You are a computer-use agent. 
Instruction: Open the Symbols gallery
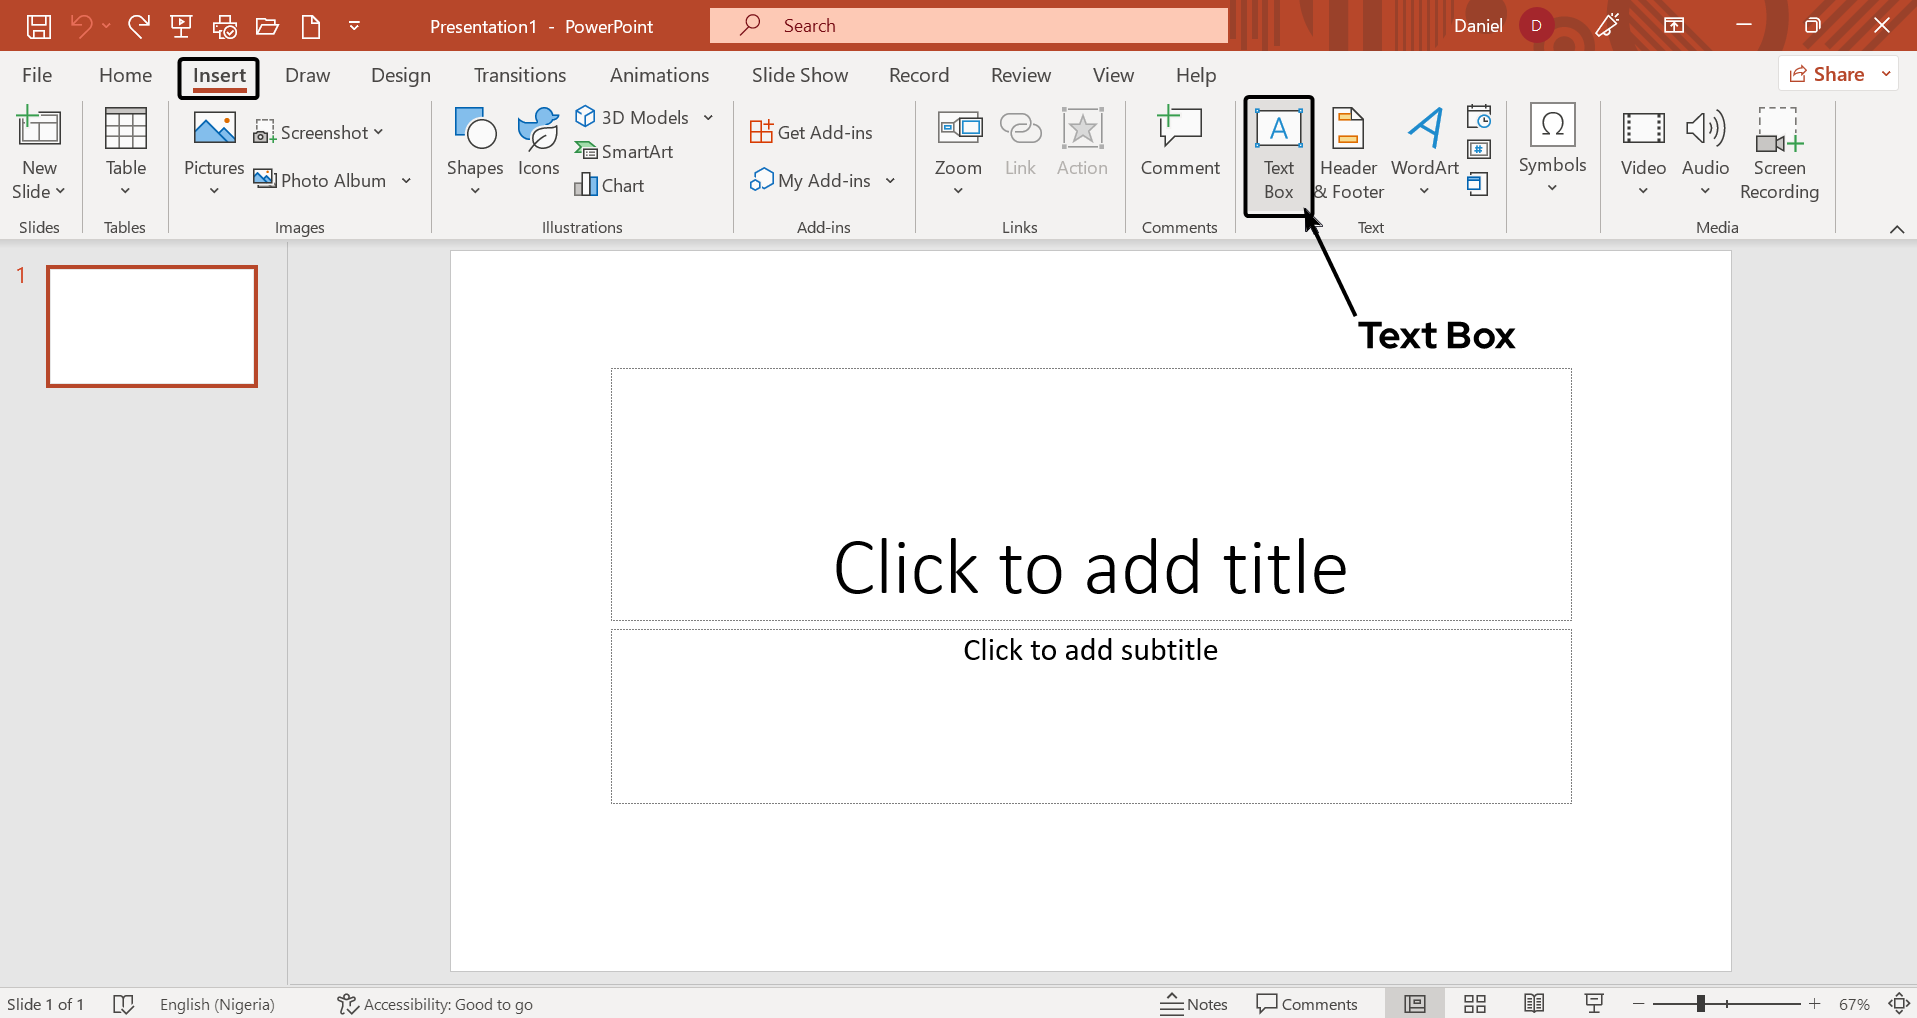[x=1551, y=150]
